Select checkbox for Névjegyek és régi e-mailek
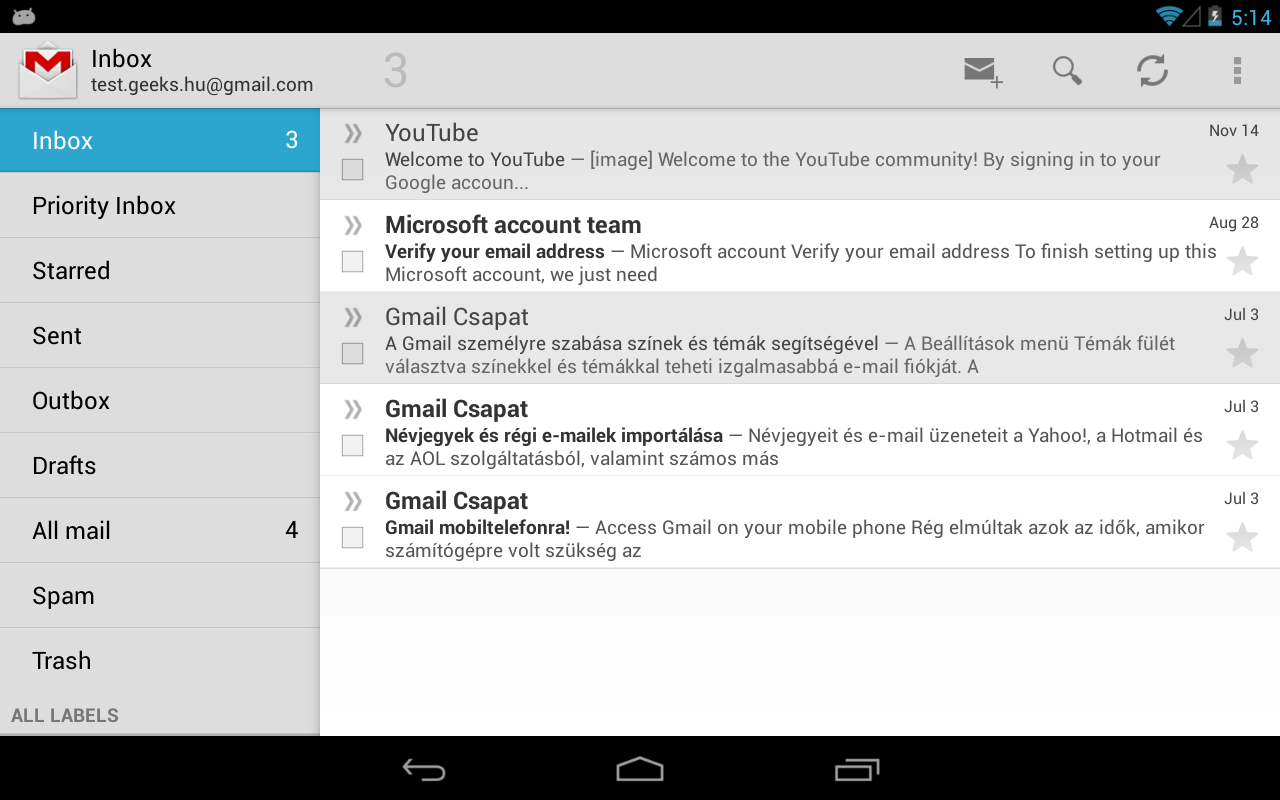This screenshot has width=1280, height=800. point(352,445)
